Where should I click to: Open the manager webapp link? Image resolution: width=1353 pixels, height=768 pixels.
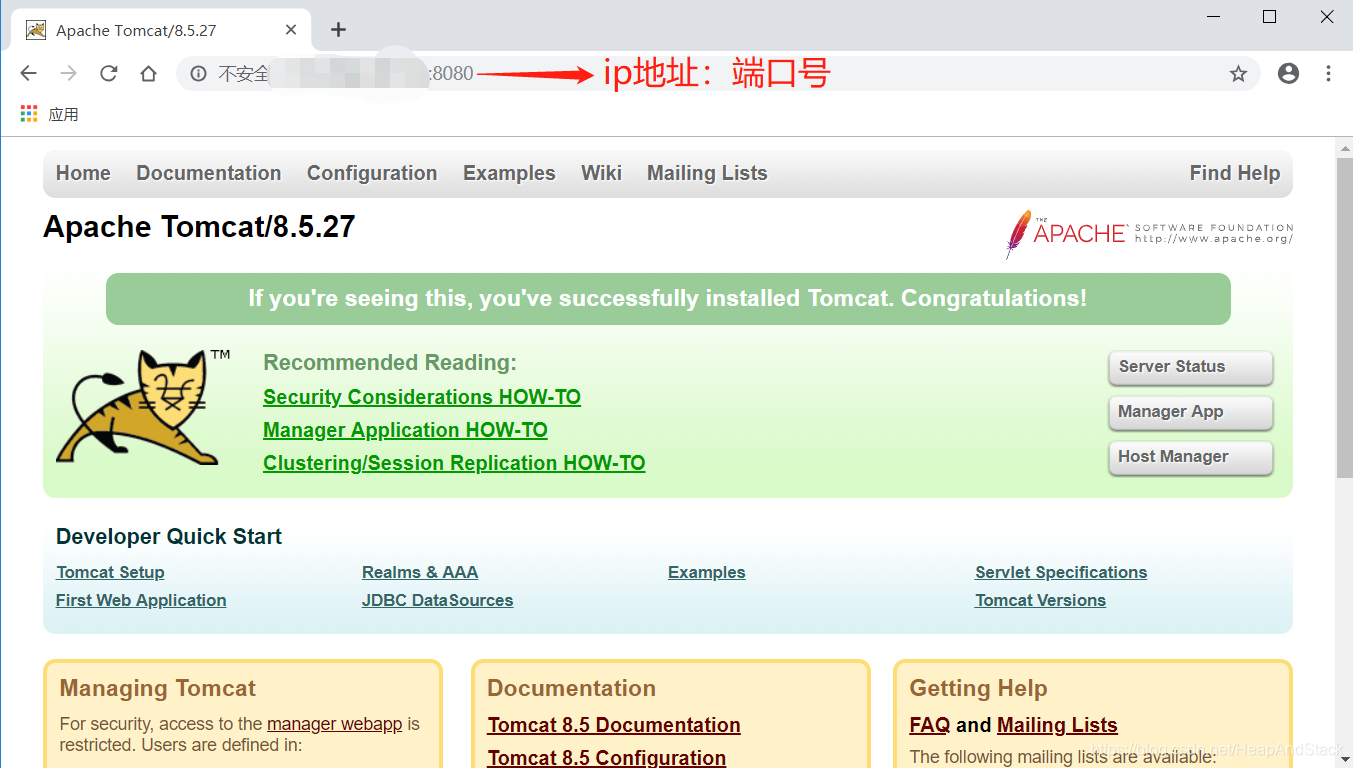tap(334, 724)
